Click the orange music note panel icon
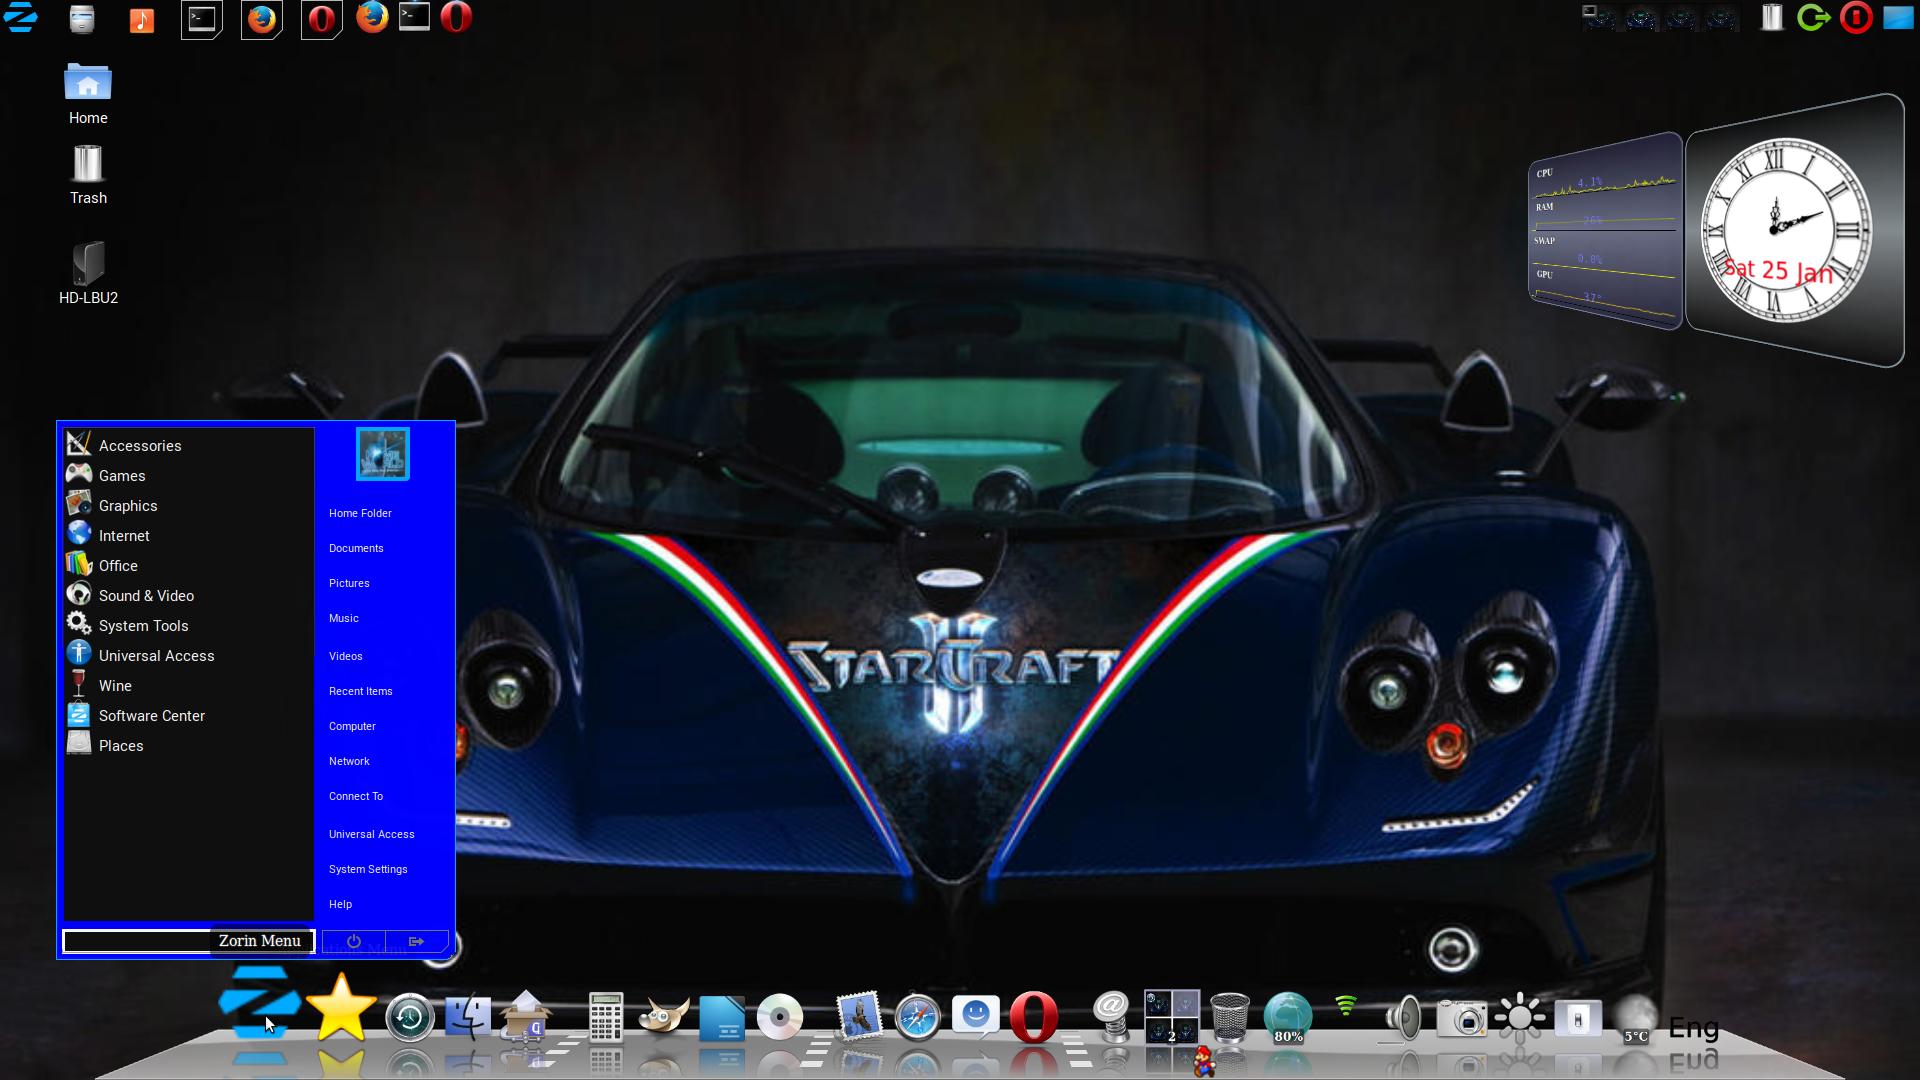Viewport: 1920px width, 1080px height. coord(142,19)
